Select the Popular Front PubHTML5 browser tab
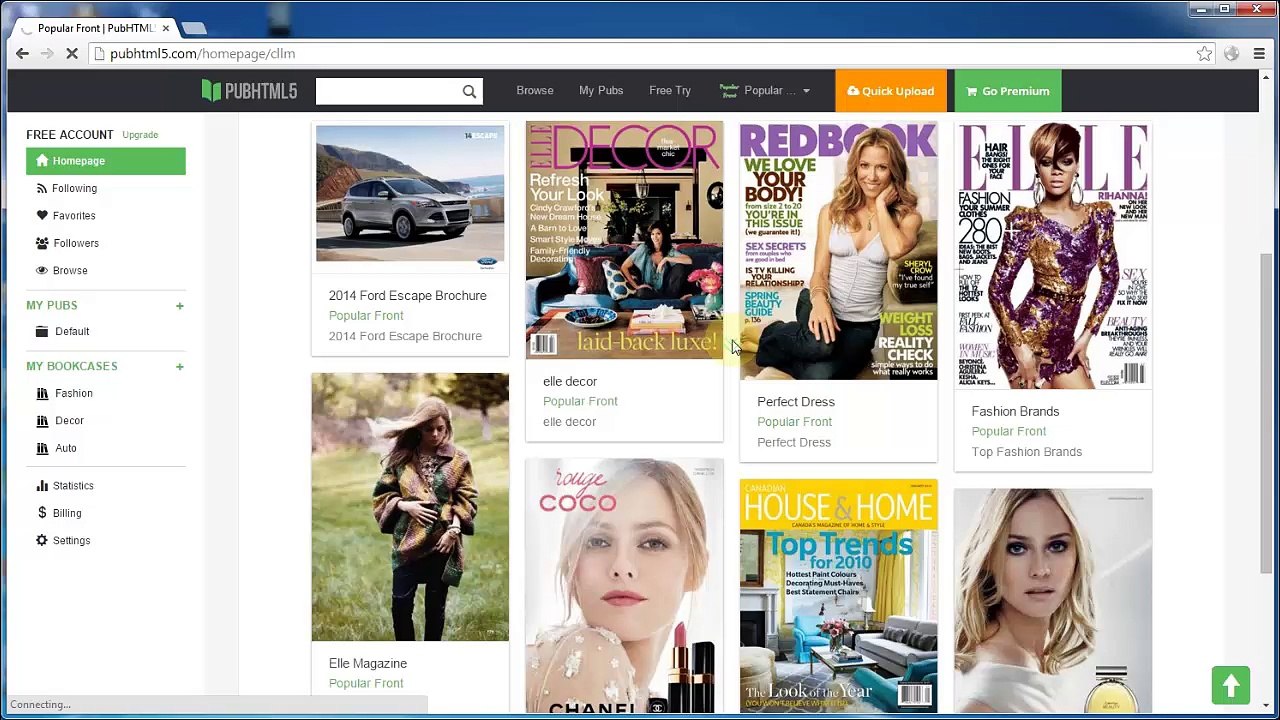Viewport: 1280px width, 720px height. click(94, 28)
